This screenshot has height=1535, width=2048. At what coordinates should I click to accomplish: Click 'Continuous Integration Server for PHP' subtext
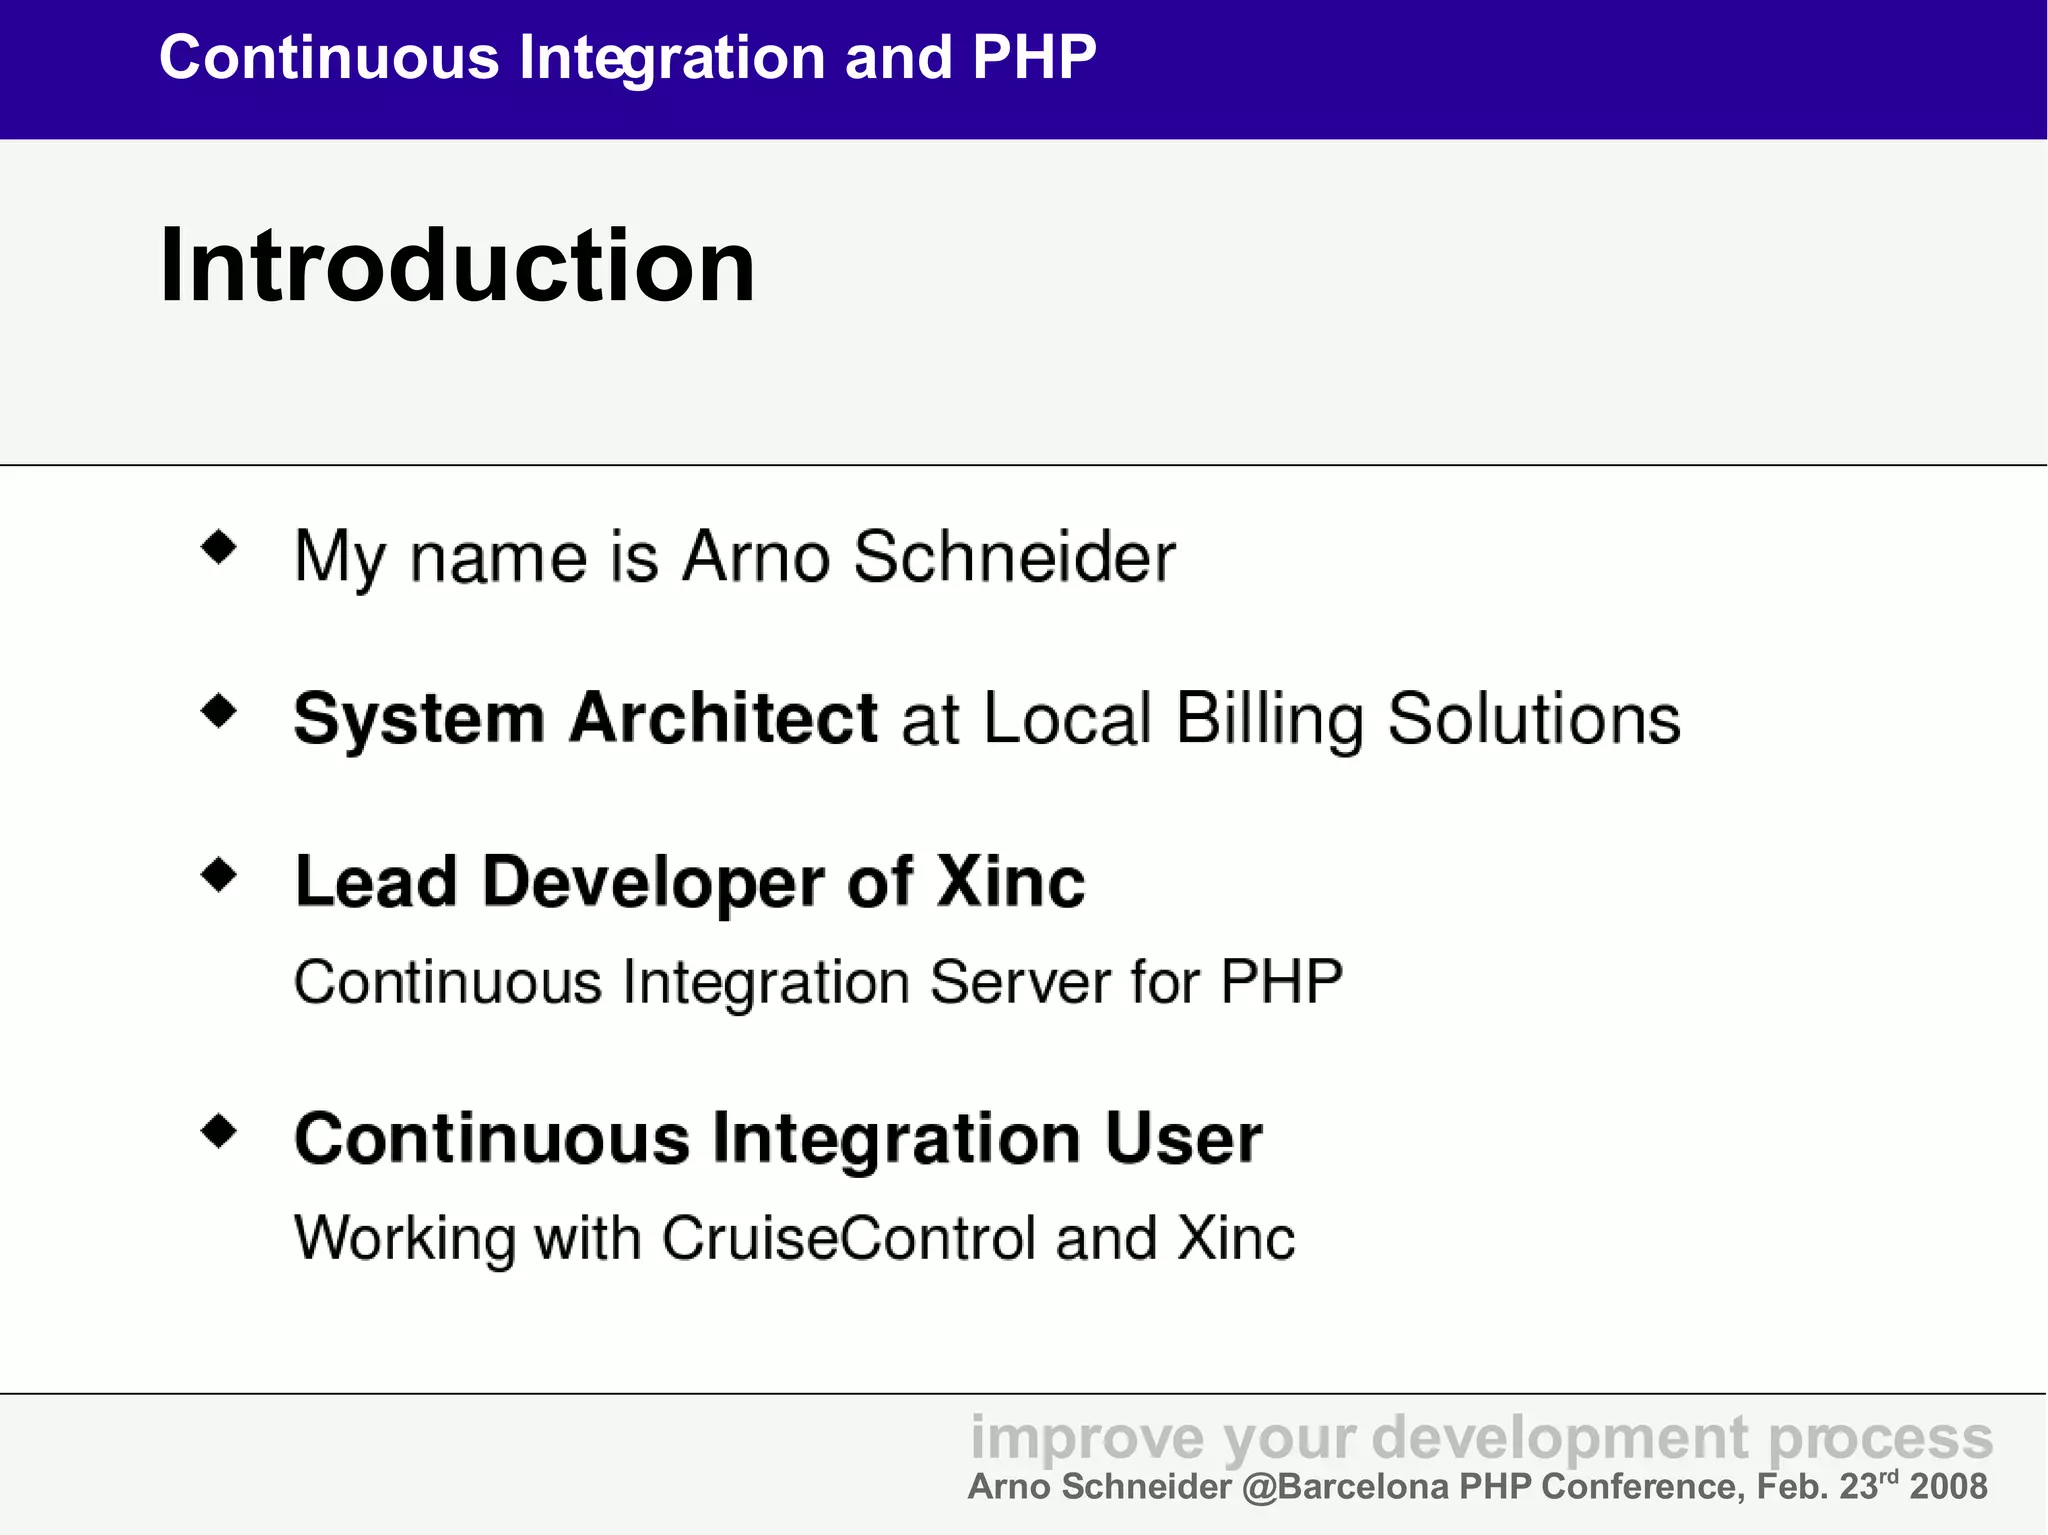(x=817, y=982)
